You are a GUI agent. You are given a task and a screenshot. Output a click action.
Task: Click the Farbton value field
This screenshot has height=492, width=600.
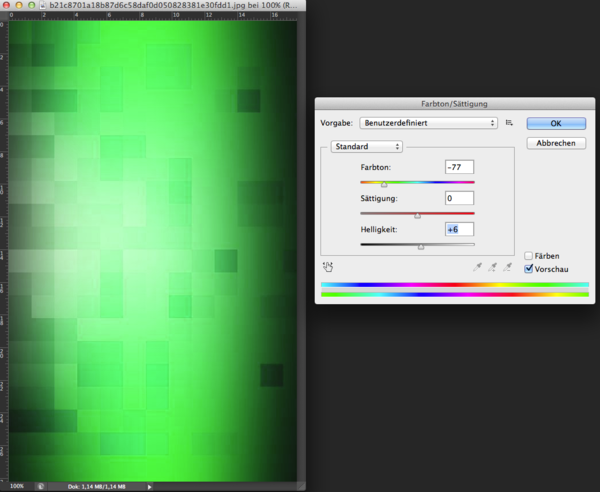pyautogui.click(x=460, y=167)
